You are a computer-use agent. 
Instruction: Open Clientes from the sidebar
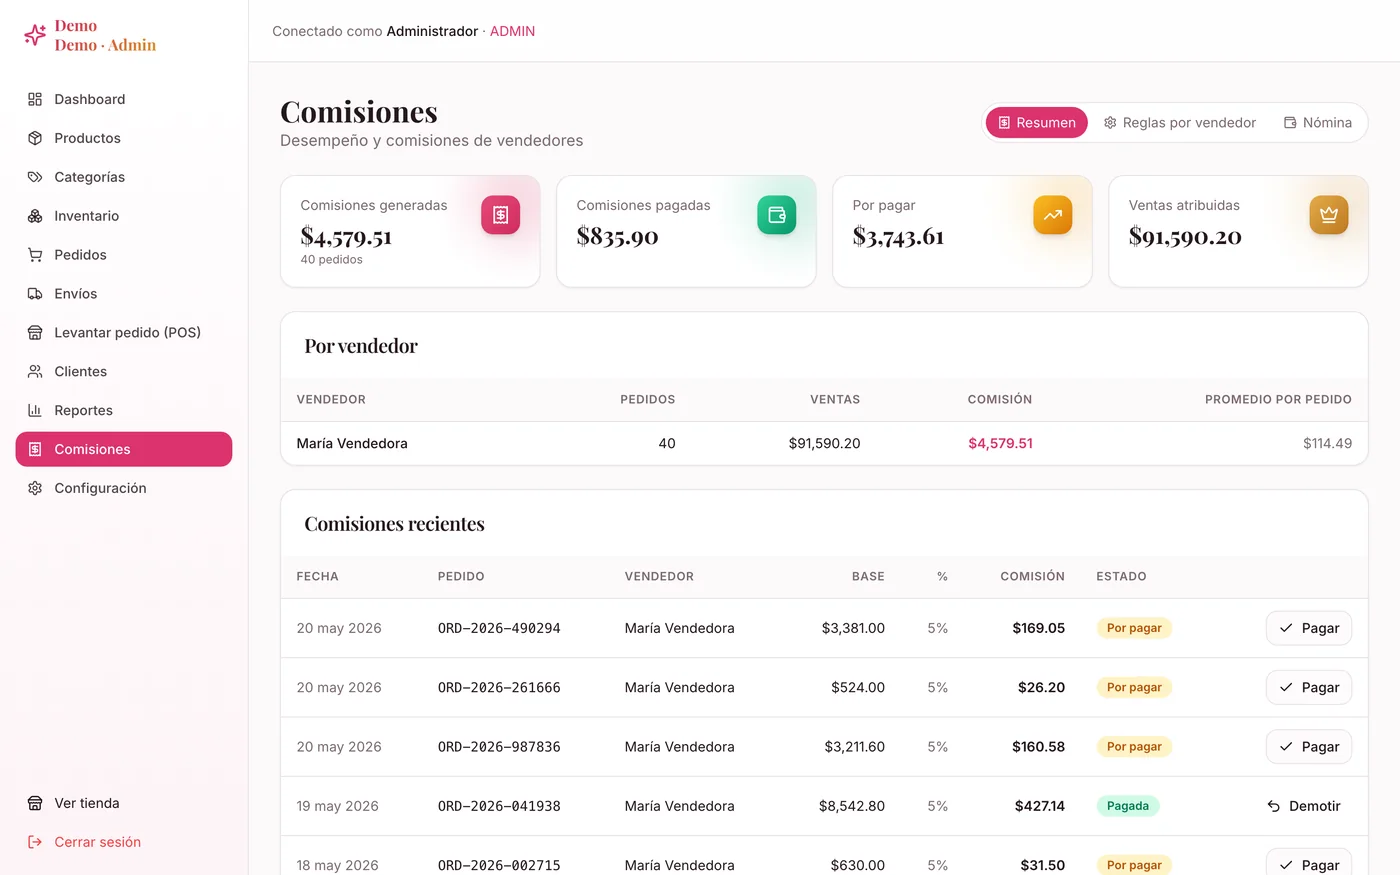click(x=124, y=372)
